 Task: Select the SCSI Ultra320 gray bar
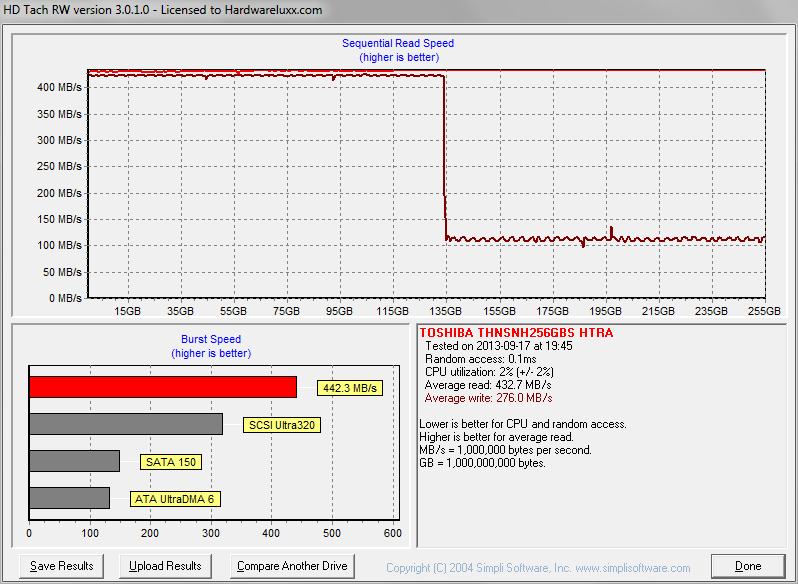126,424
